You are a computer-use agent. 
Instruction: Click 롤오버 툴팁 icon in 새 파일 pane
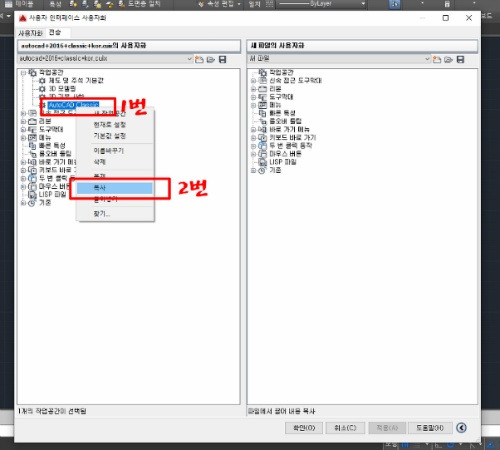click(x=263, y=121)
